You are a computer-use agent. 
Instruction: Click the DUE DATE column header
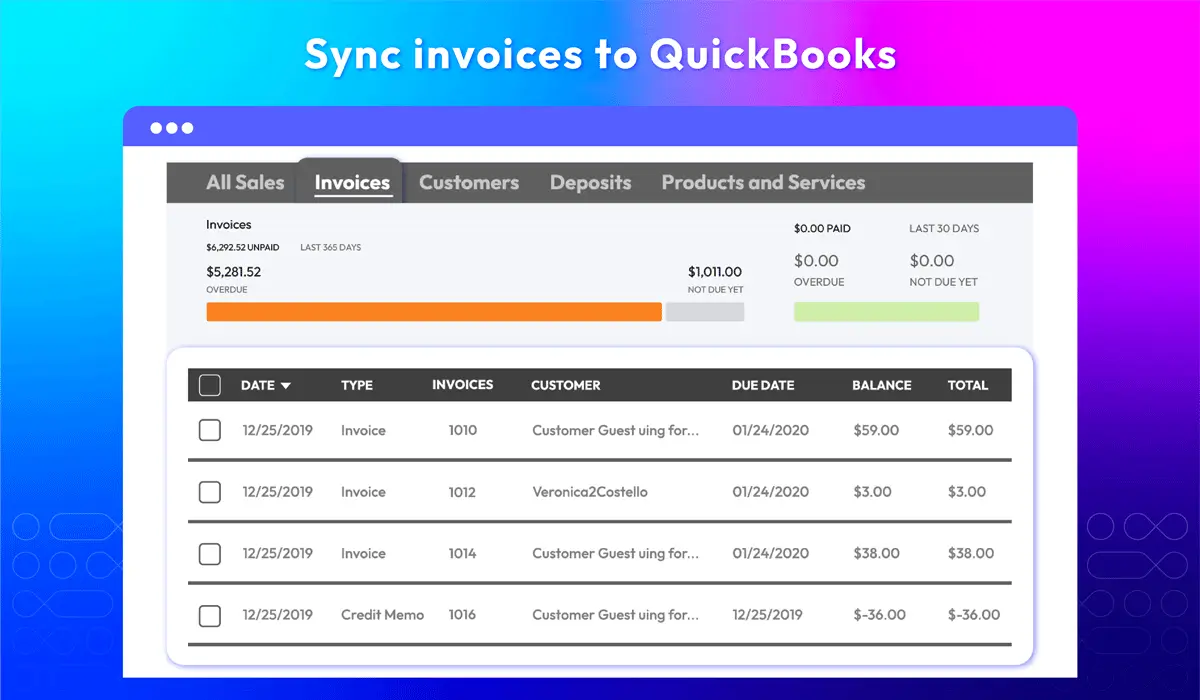[x=763, y=385]
